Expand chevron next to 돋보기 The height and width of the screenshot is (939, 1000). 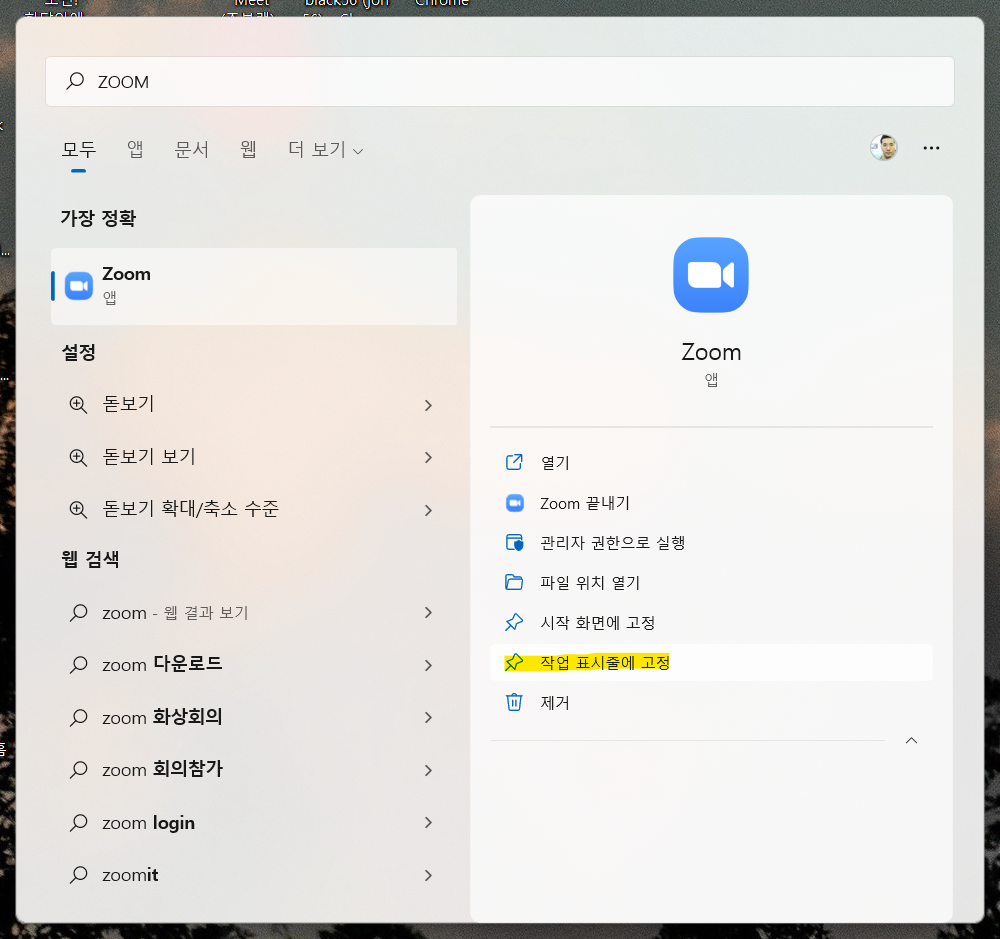(429, 405)
